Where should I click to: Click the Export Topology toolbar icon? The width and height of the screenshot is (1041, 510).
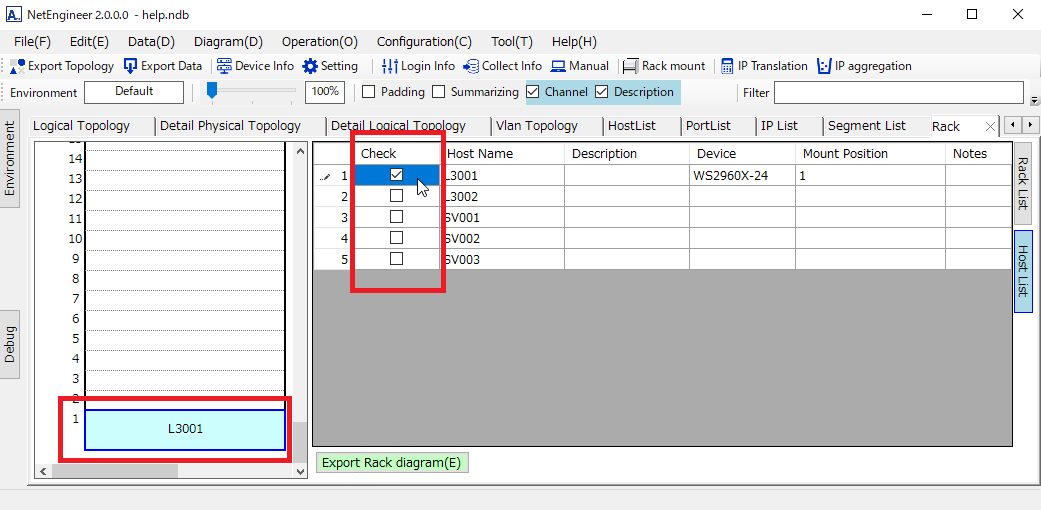18,66
